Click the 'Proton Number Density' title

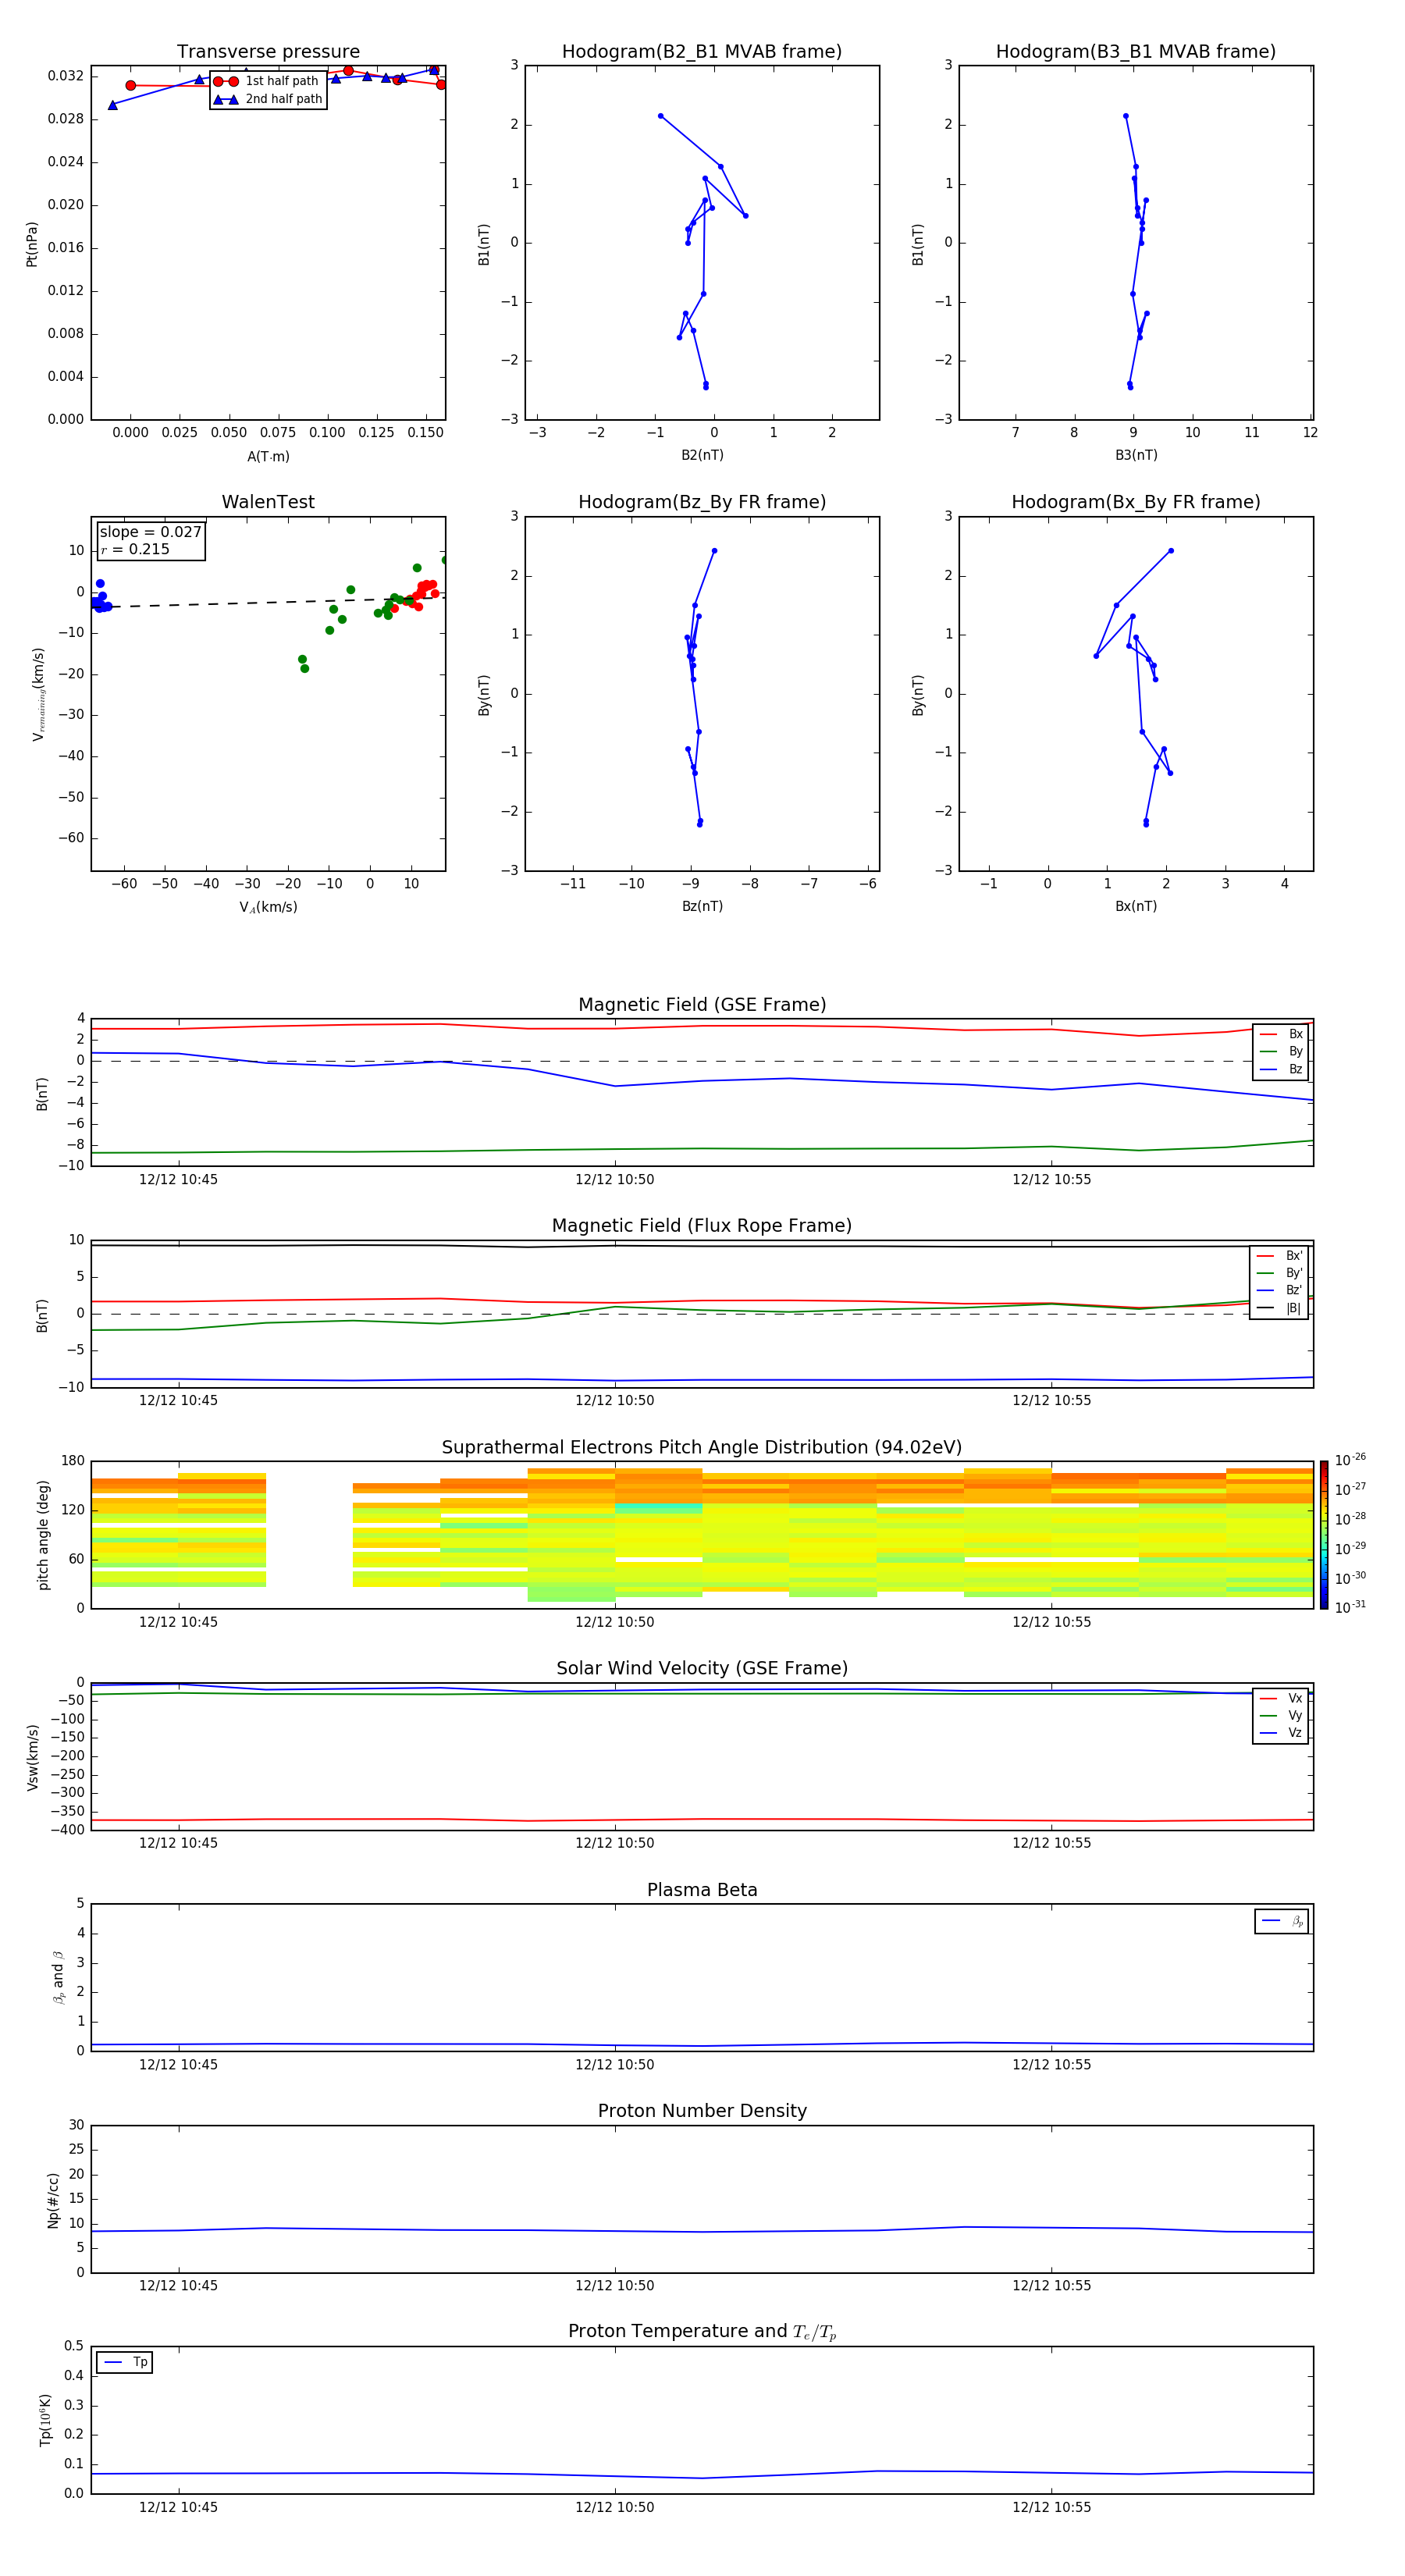click(702, 2111)
